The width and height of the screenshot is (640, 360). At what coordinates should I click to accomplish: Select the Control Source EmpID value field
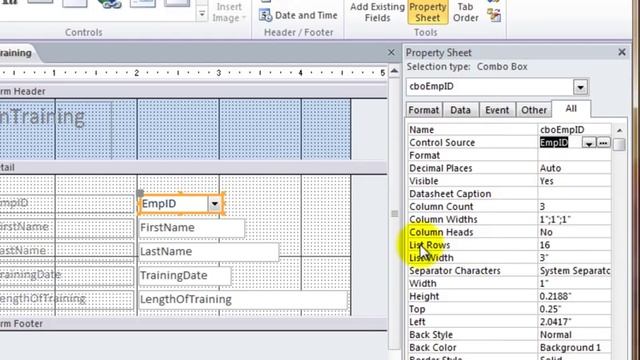(560, 142)
